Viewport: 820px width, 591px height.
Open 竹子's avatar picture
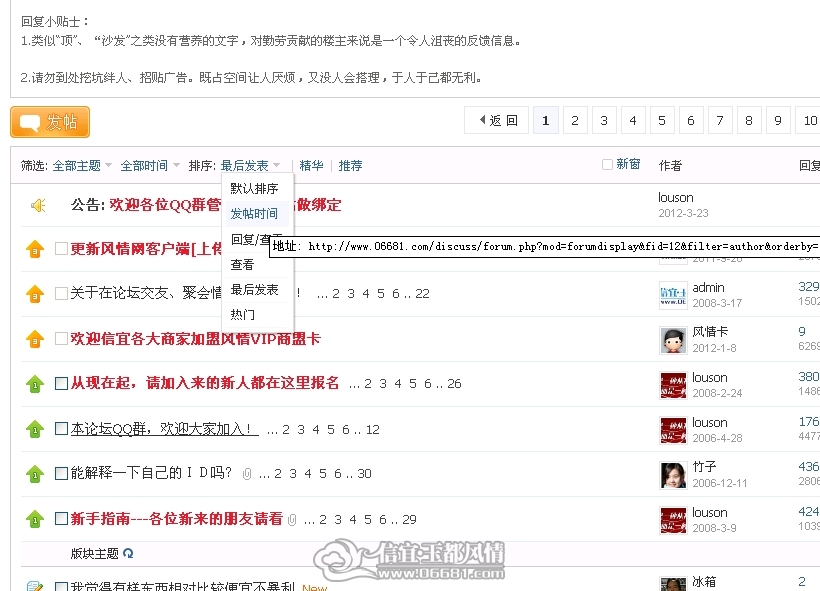pos(673,475)
